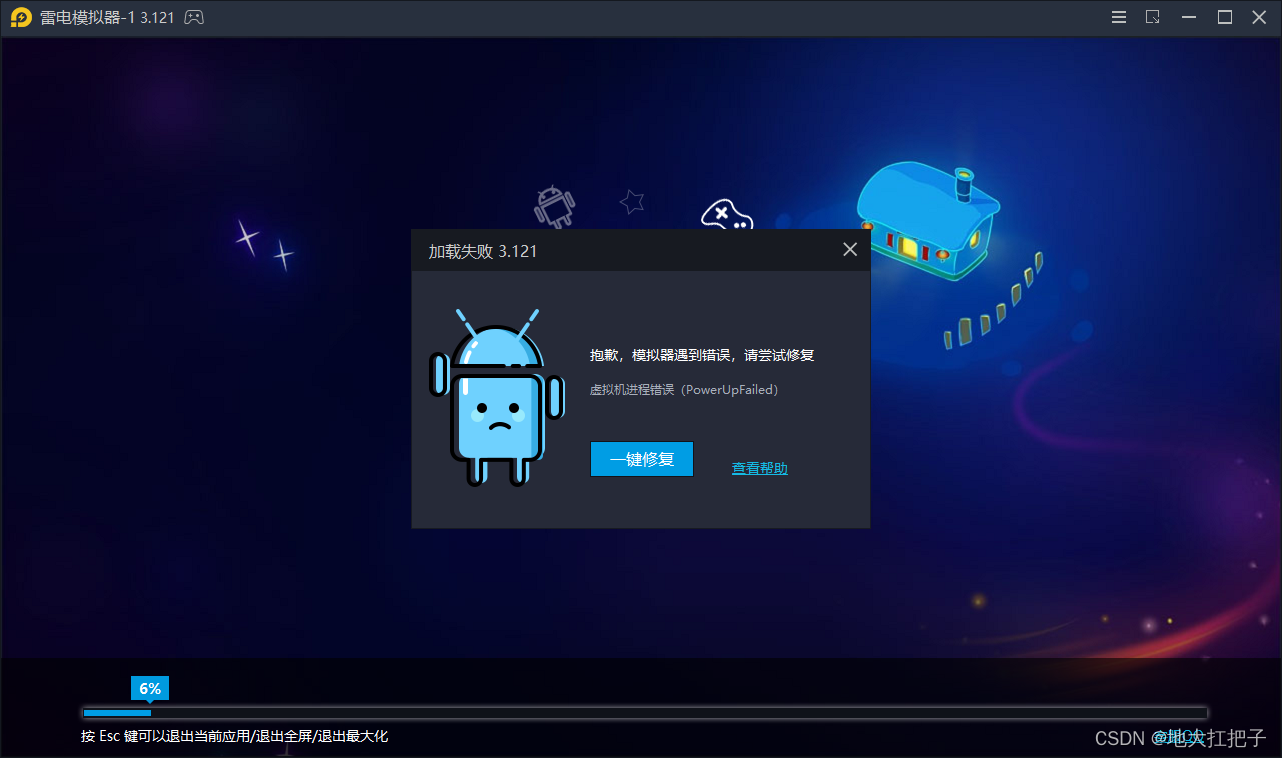1282x758 pixels.
Task: Click the sad Android robot illustration
Action: [497, 398]
